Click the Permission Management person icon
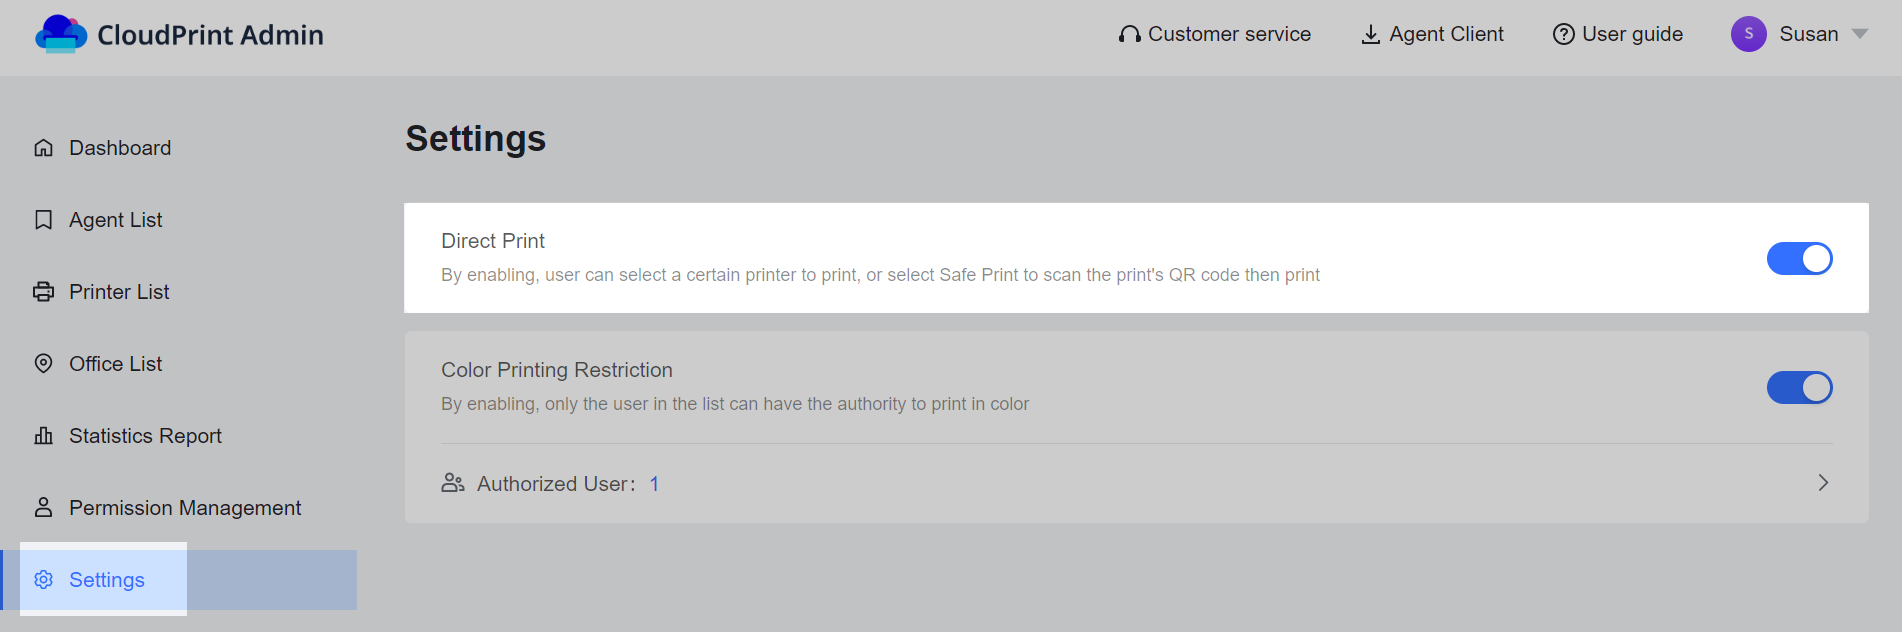1902x632 pixels. [43, 507]
